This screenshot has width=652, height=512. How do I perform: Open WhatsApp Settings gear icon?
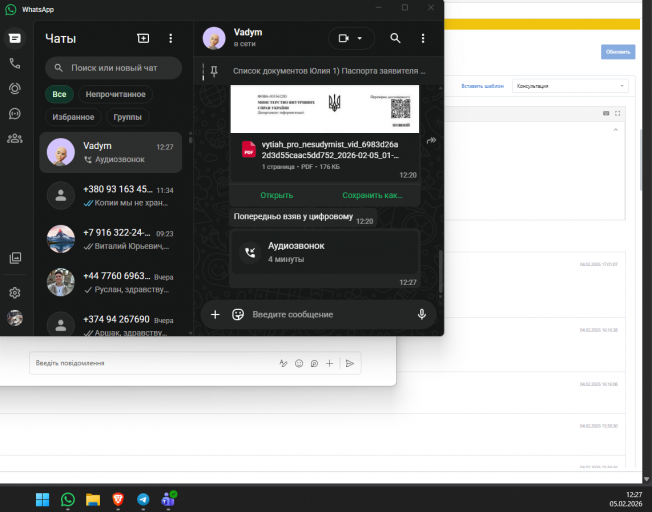(15, 293)
